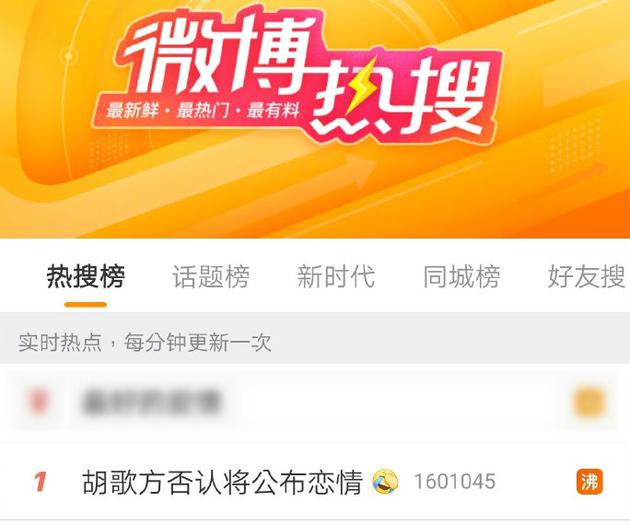Viewport: 630px width, 525px height.
Task: Tap the orange 沸 badge icon
Action: tap(589, 481)
